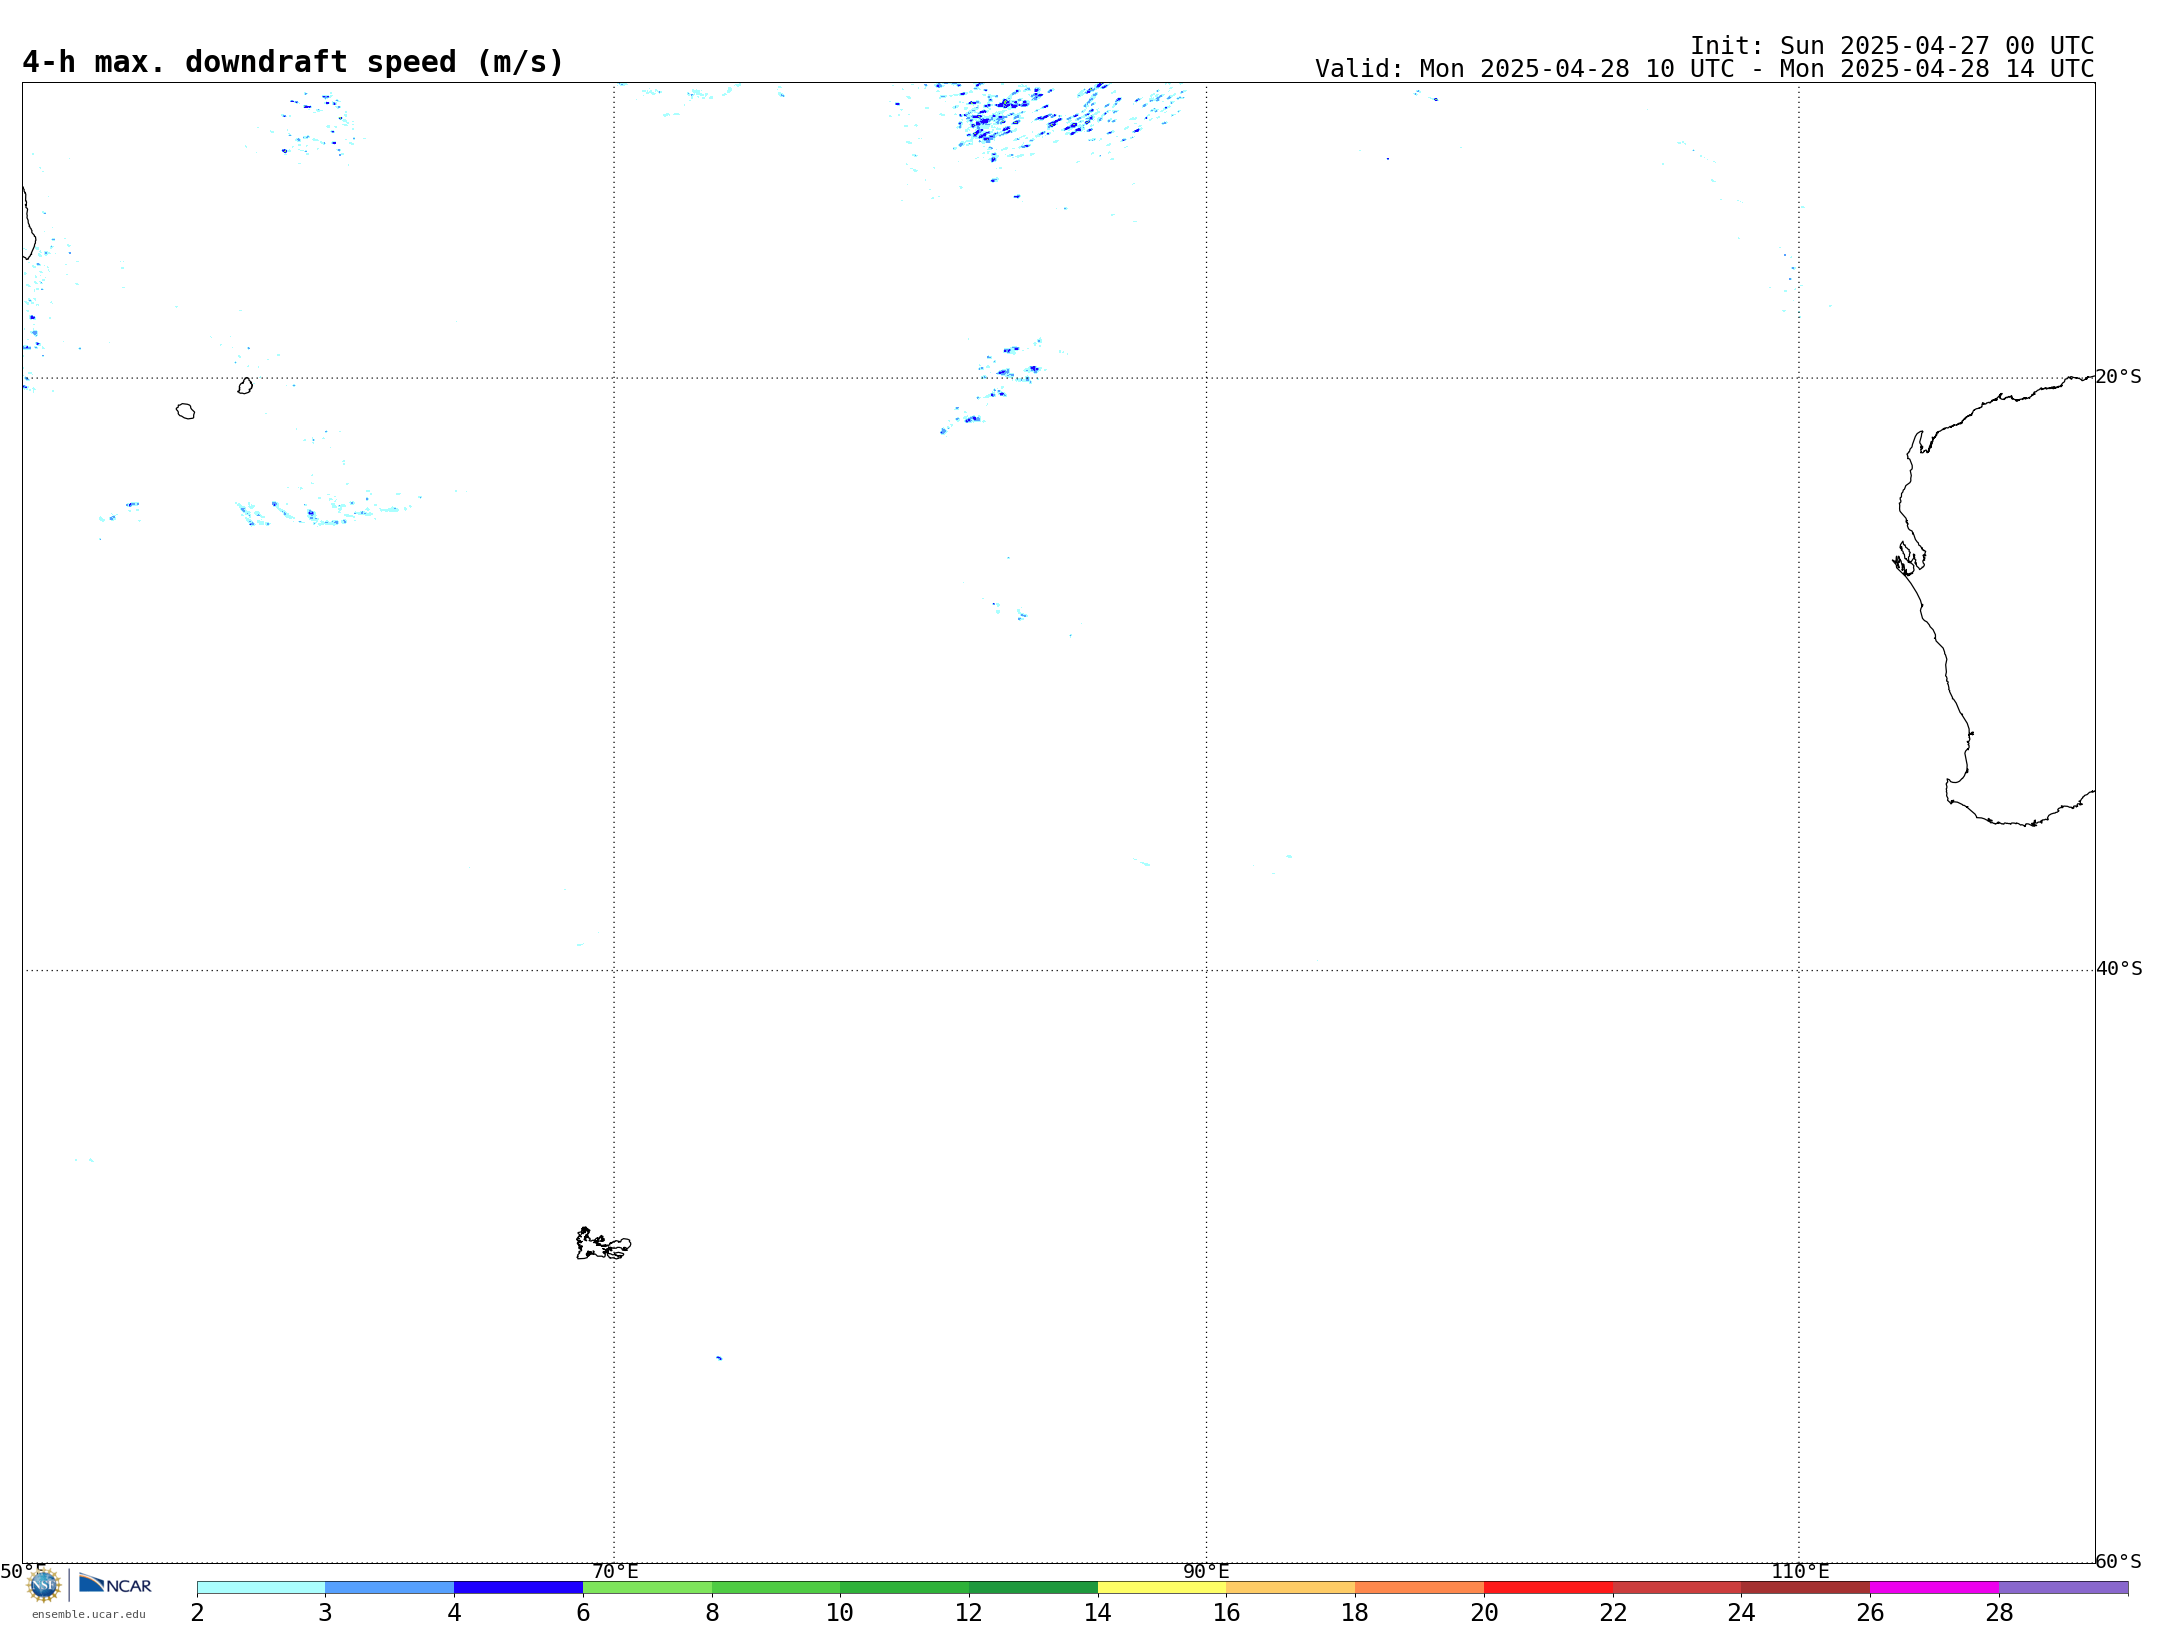The image size is (2160, 1626).
Task: Click the magenta 26-28 colorbar swatch
Action: (x=1935, y=1588)
